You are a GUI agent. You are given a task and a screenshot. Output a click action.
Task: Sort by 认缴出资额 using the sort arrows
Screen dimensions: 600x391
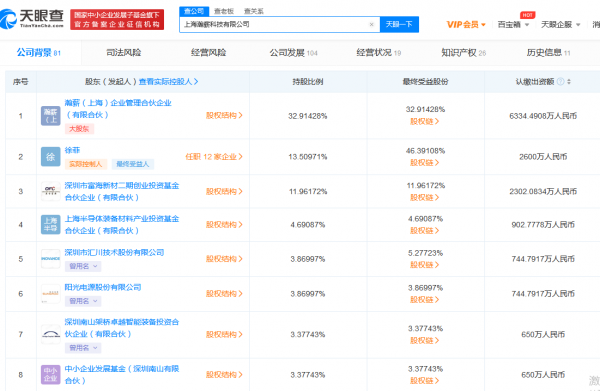[x=569, y=81]
